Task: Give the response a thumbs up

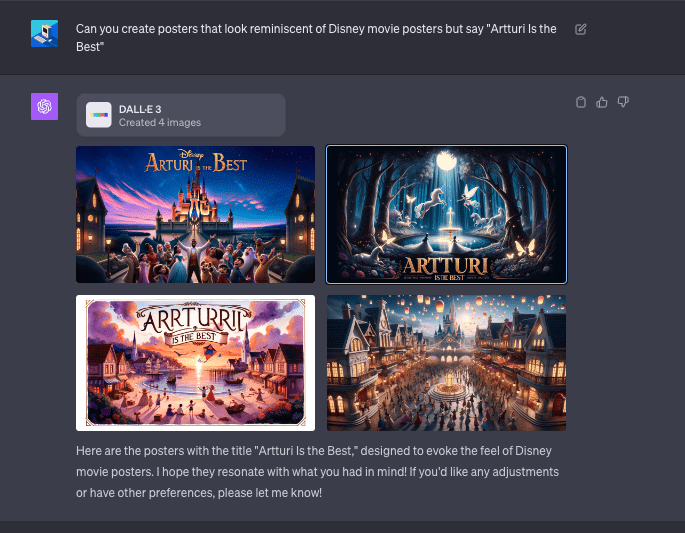Action: coord(602,102)
